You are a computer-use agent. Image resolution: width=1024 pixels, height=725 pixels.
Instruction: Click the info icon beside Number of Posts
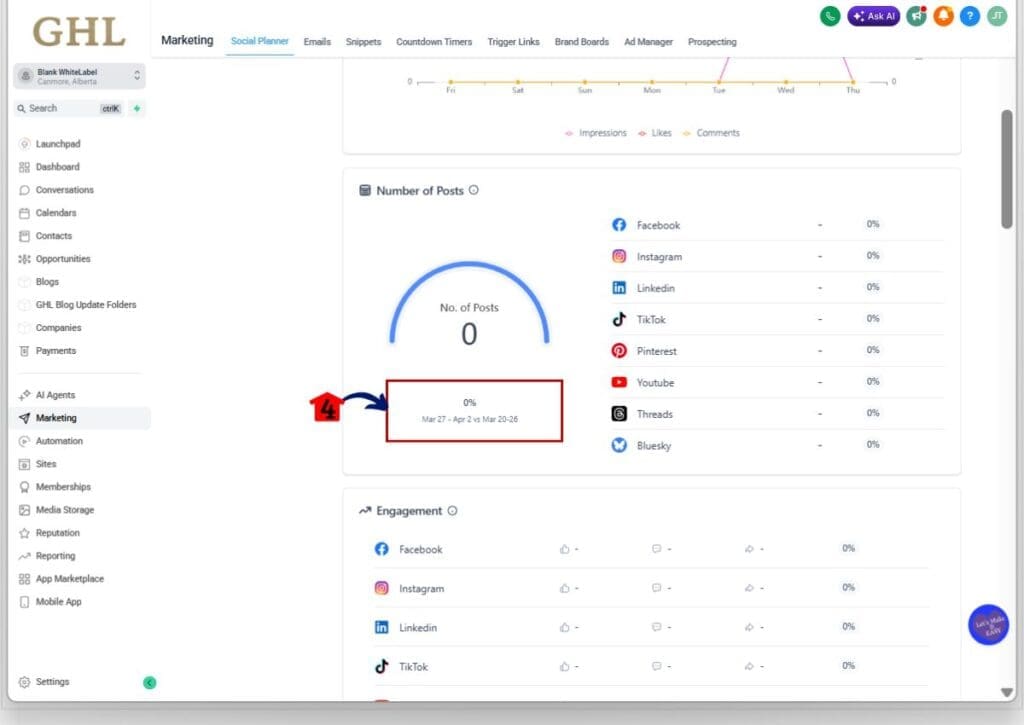474,190
